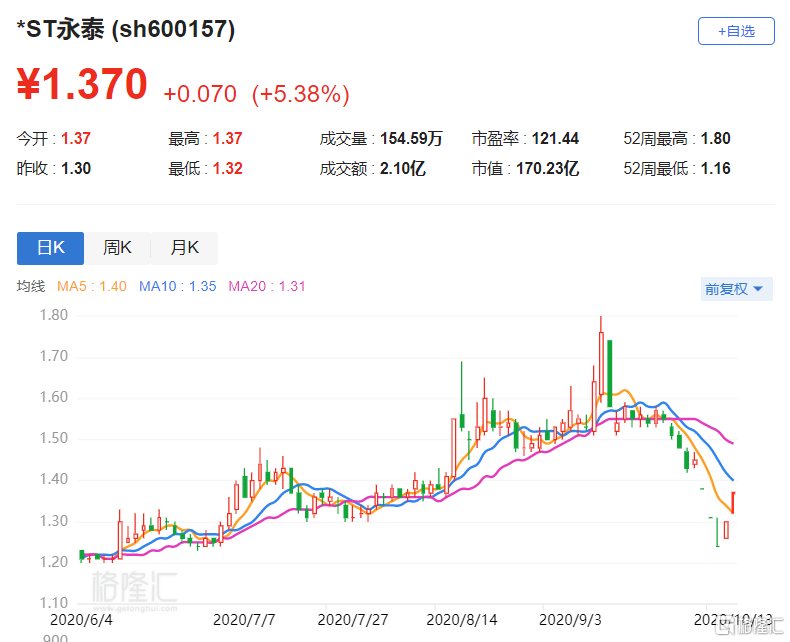Click the 2020/9/3 date axis label
790x642 pixels.
[x=570, y=619]
